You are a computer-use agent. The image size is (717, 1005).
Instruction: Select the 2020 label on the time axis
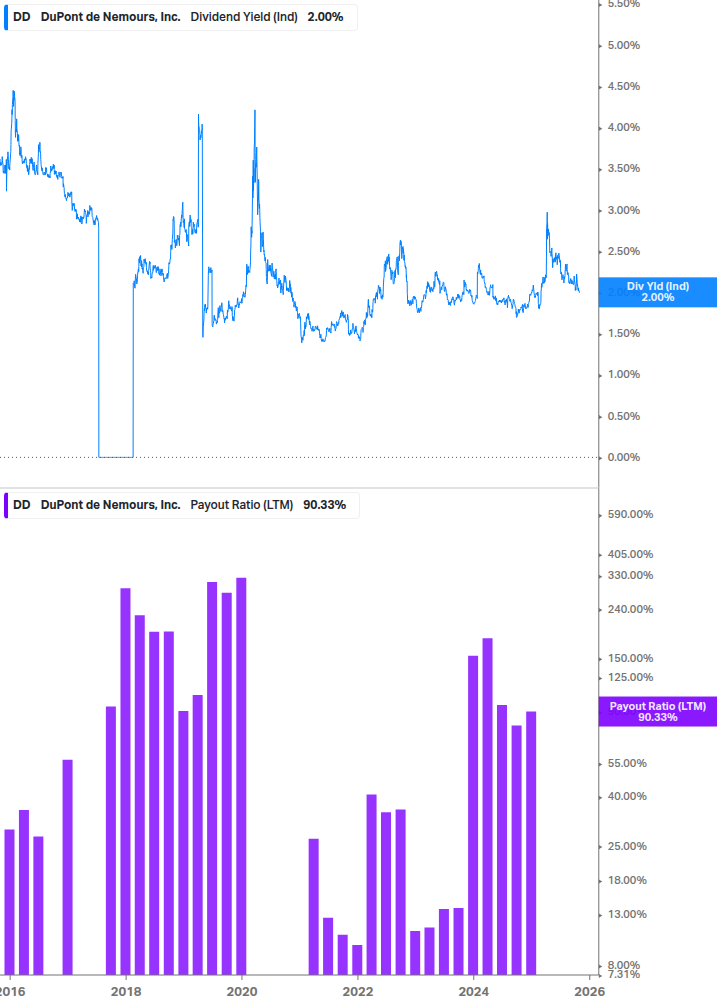(x=241, y=991)
